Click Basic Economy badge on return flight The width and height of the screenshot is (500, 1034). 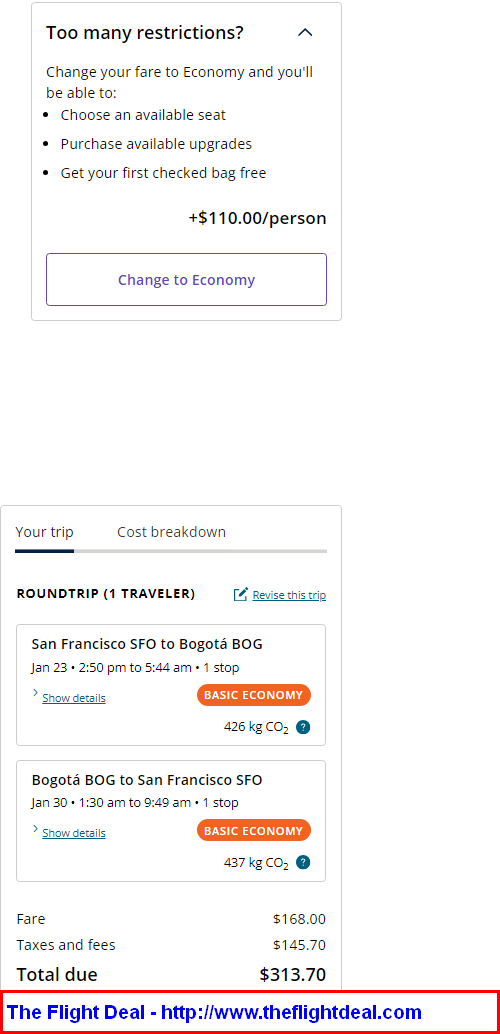point(253,830)
